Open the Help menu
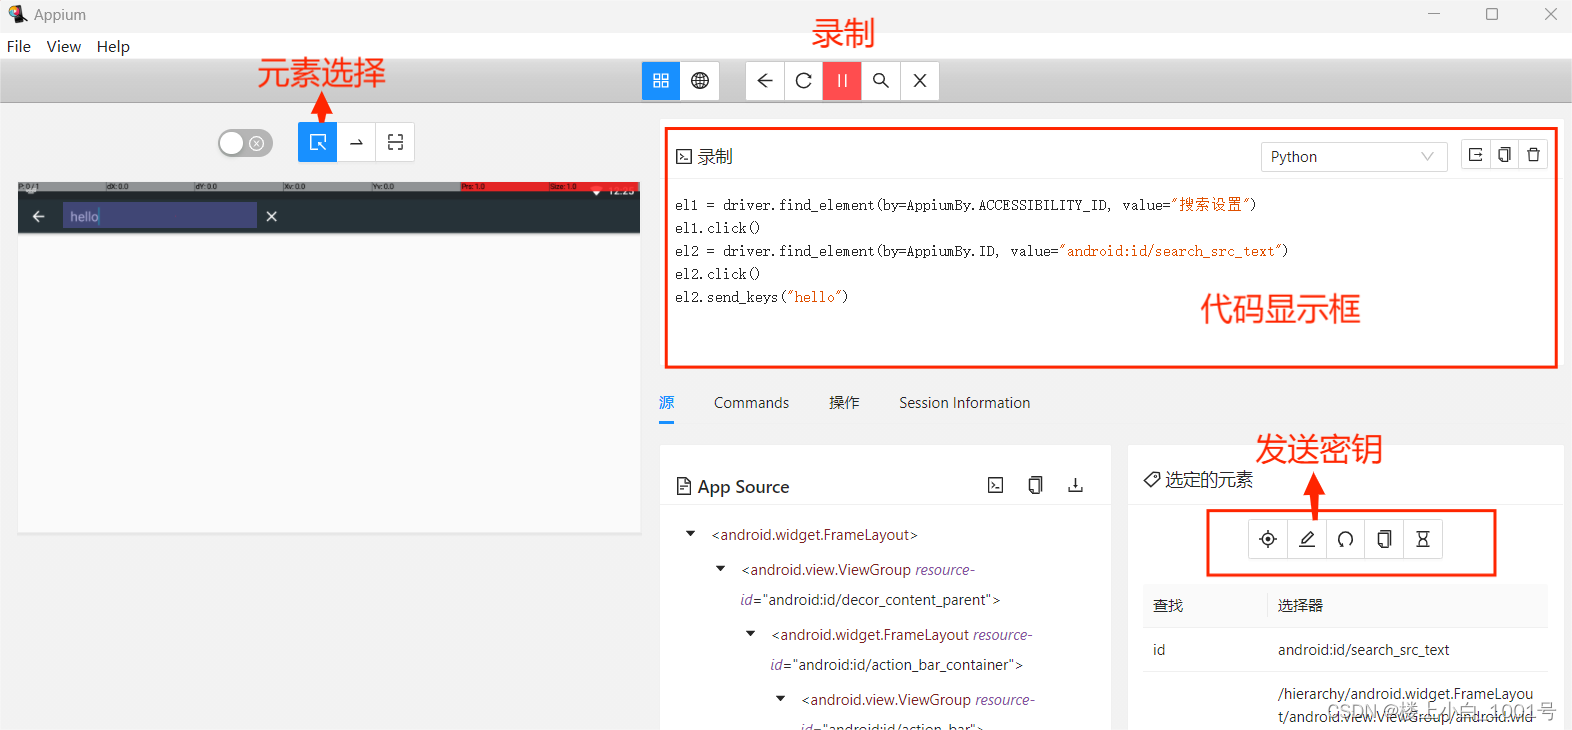 point(113,46)
